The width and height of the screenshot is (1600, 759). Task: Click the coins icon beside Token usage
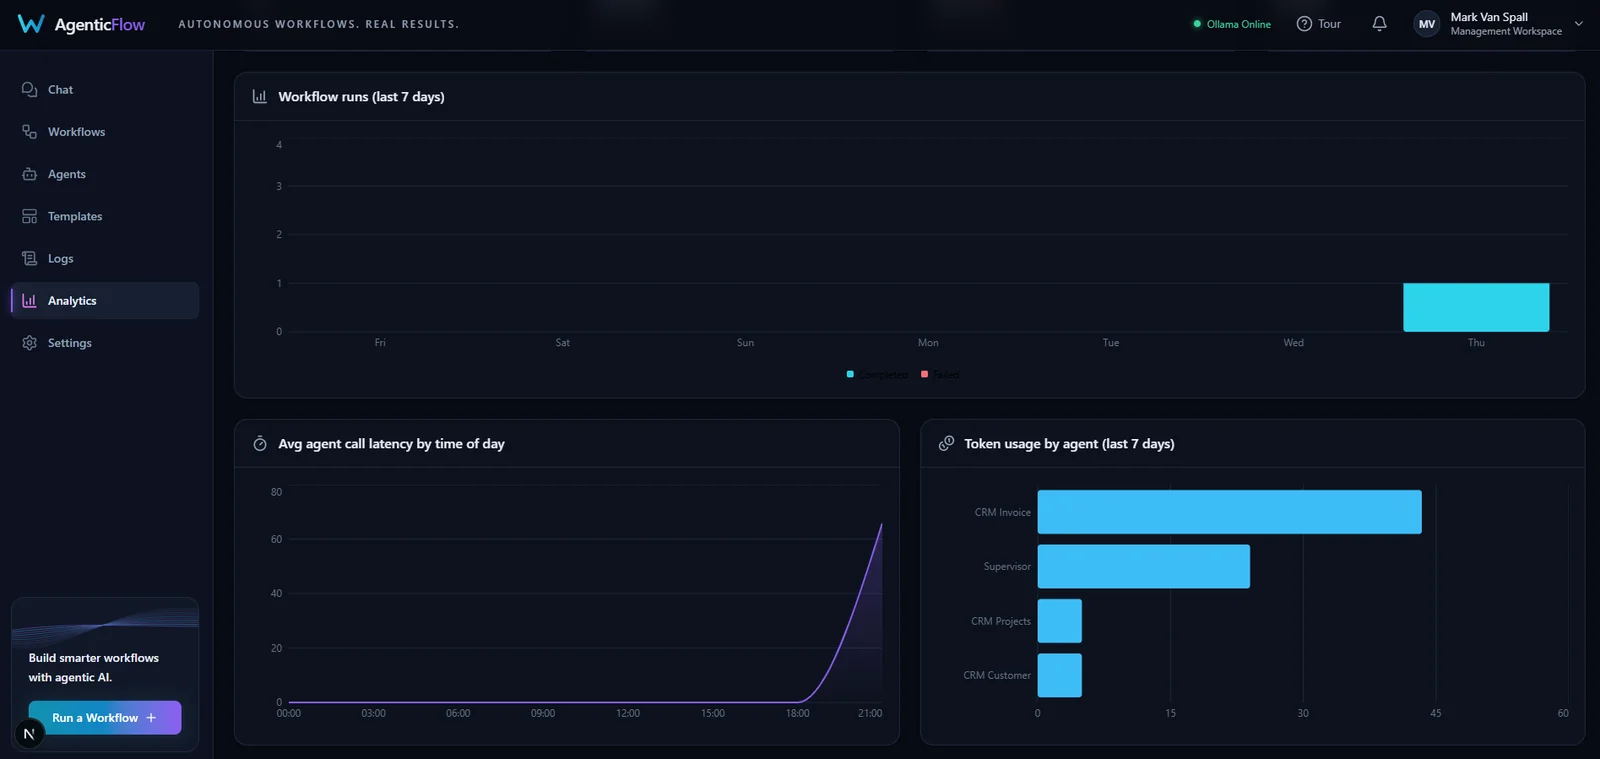point(946,444)
